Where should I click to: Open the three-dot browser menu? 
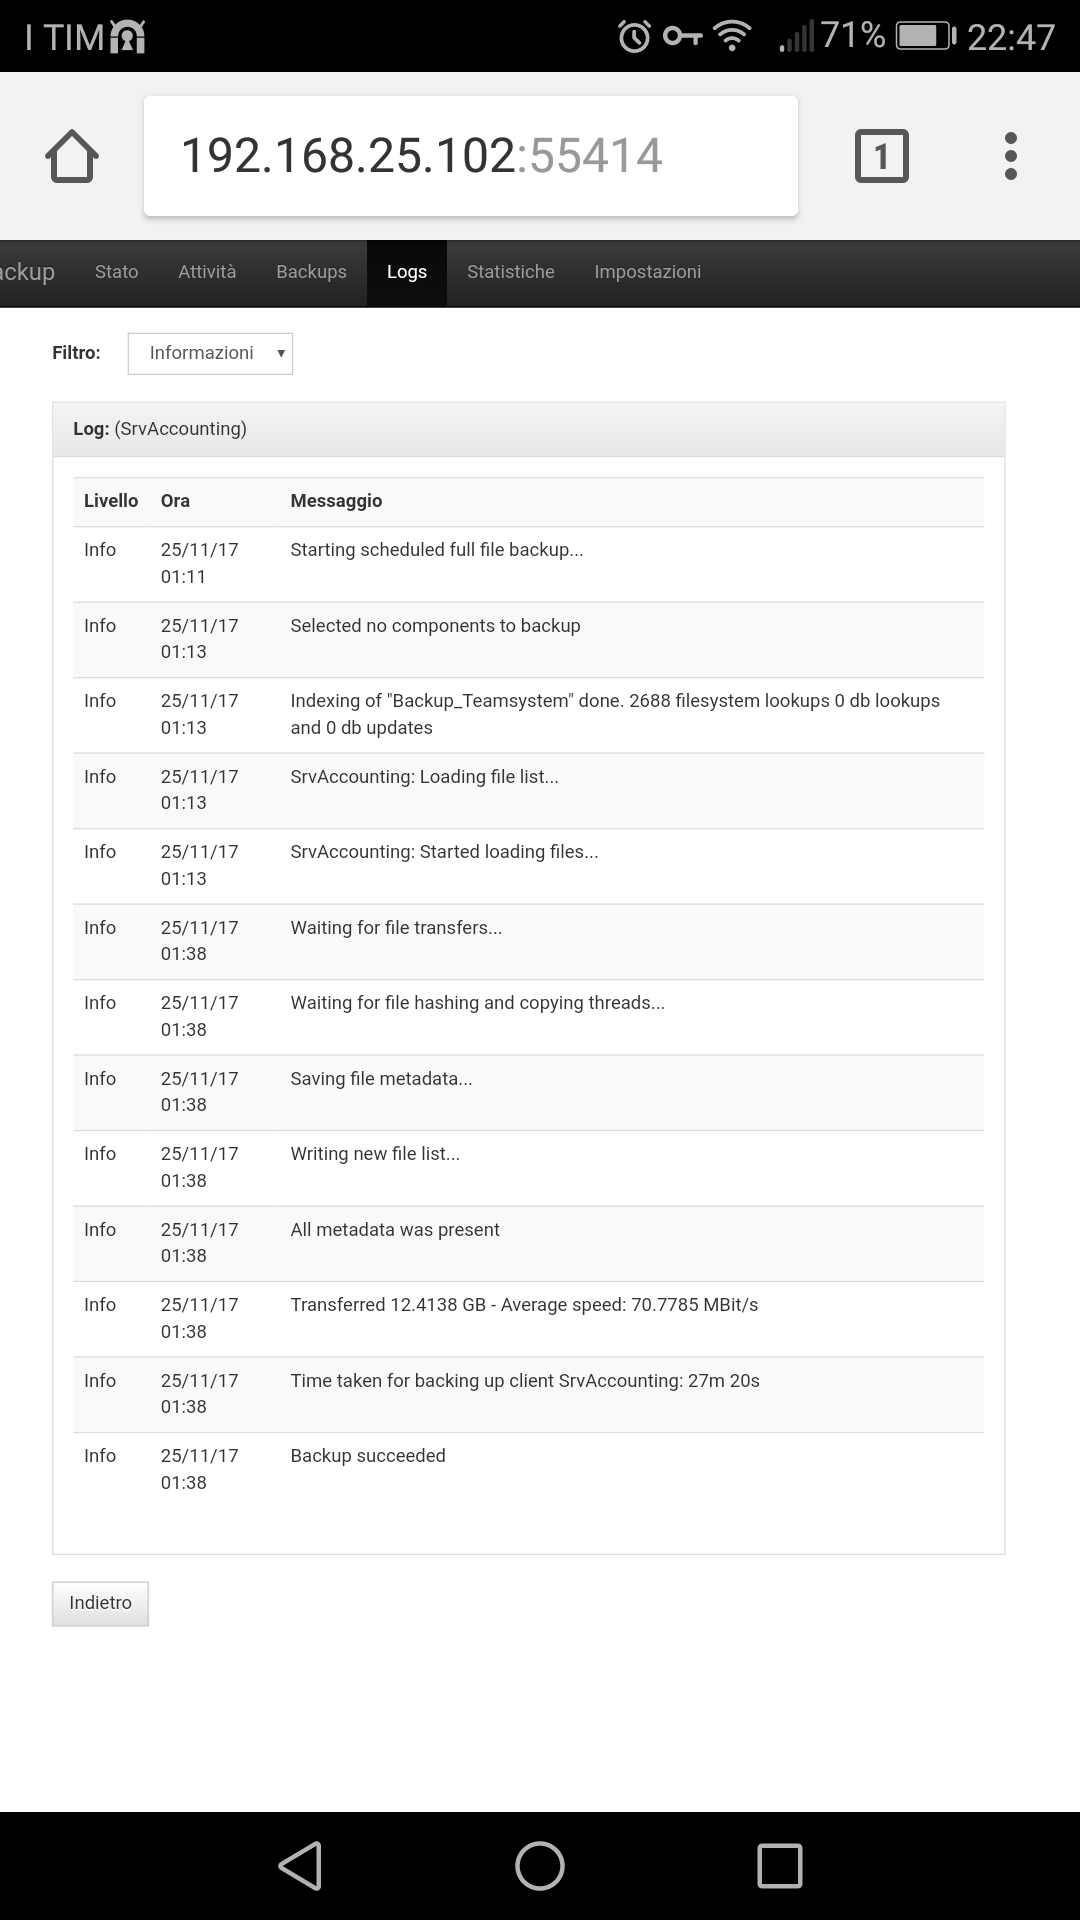pyautogui.click(x=1011, y=156)
